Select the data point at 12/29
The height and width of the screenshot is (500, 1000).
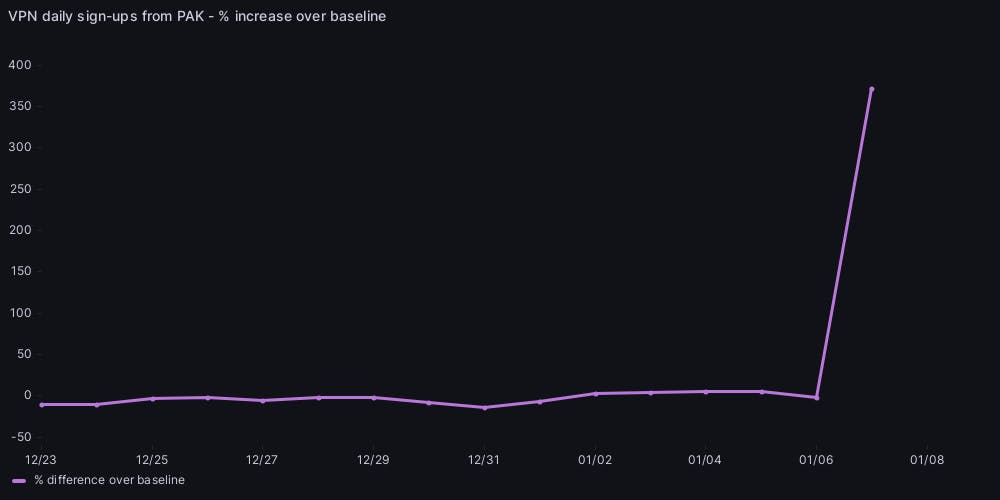coord(374,398)
